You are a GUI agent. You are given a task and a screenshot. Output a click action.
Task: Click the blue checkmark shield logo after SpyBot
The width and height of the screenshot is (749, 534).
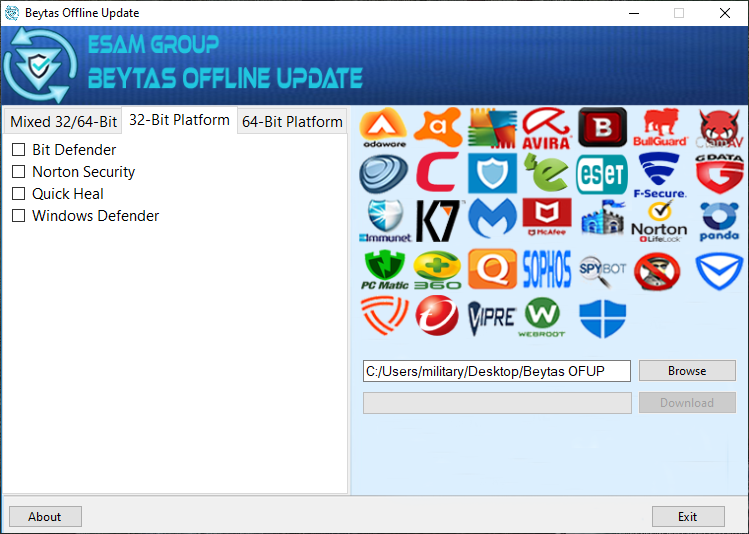coord(719,271)
